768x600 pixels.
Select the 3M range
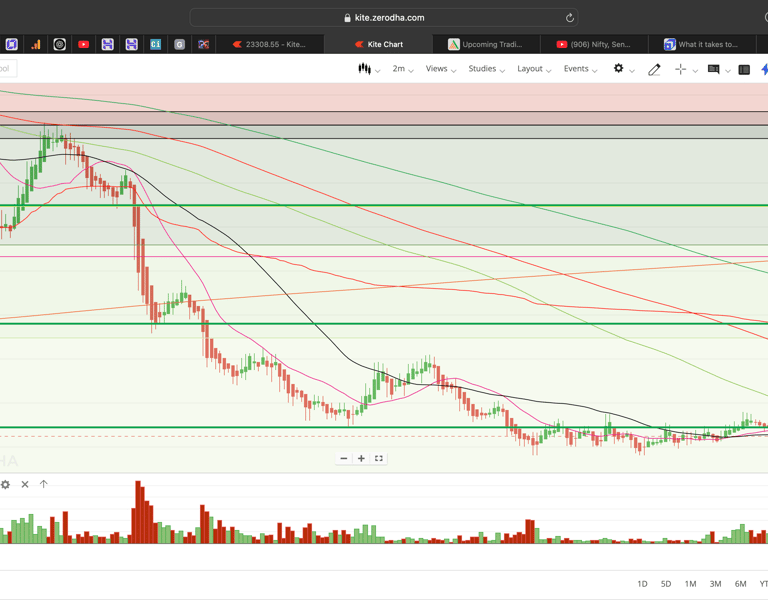(x=715, y=584)
